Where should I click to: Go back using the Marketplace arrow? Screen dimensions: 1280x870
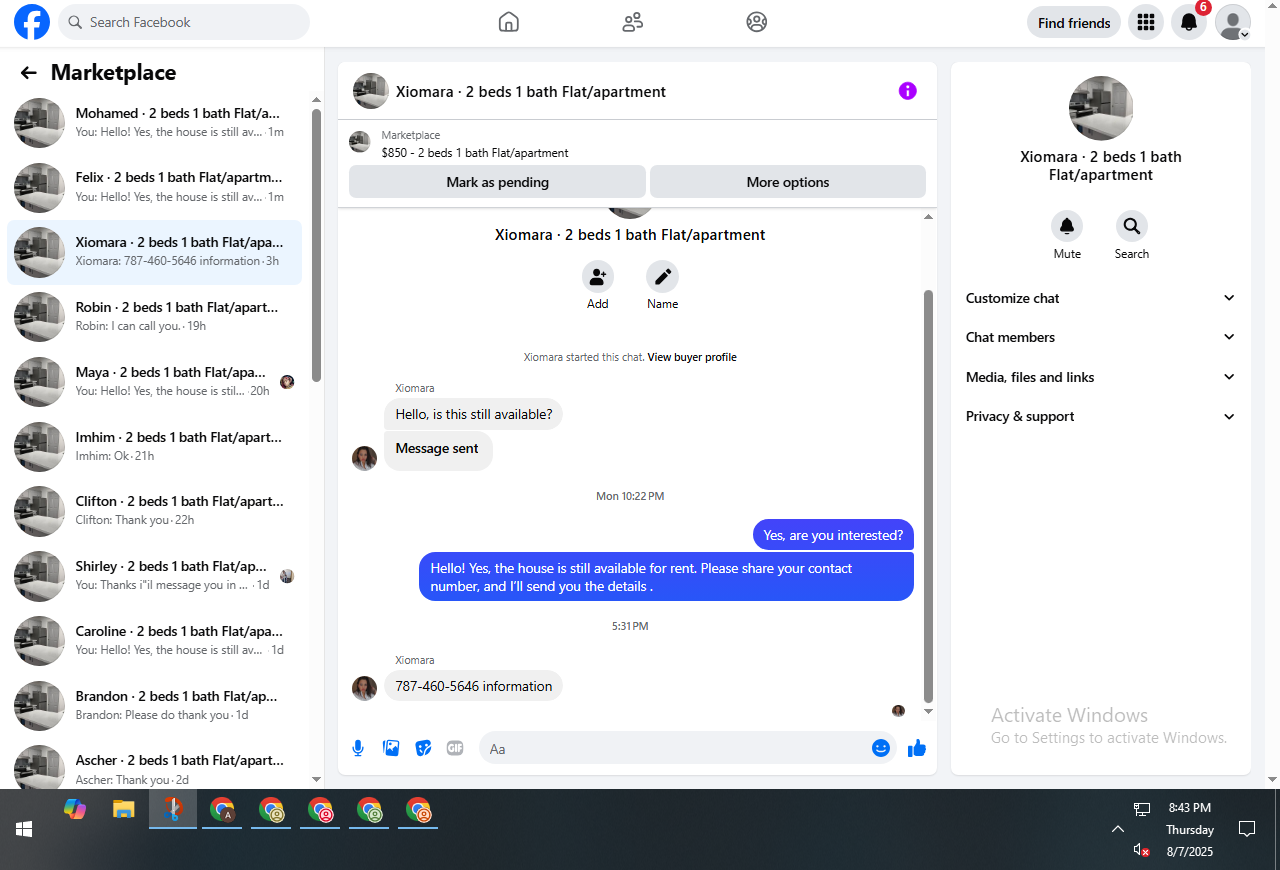(x=28, y=73)
